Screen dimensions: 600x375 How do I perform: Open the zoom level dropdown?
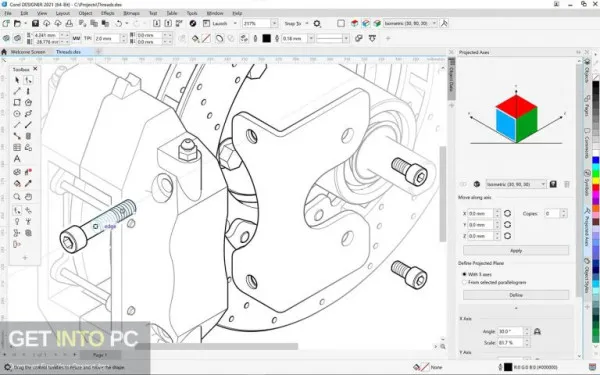274,23
